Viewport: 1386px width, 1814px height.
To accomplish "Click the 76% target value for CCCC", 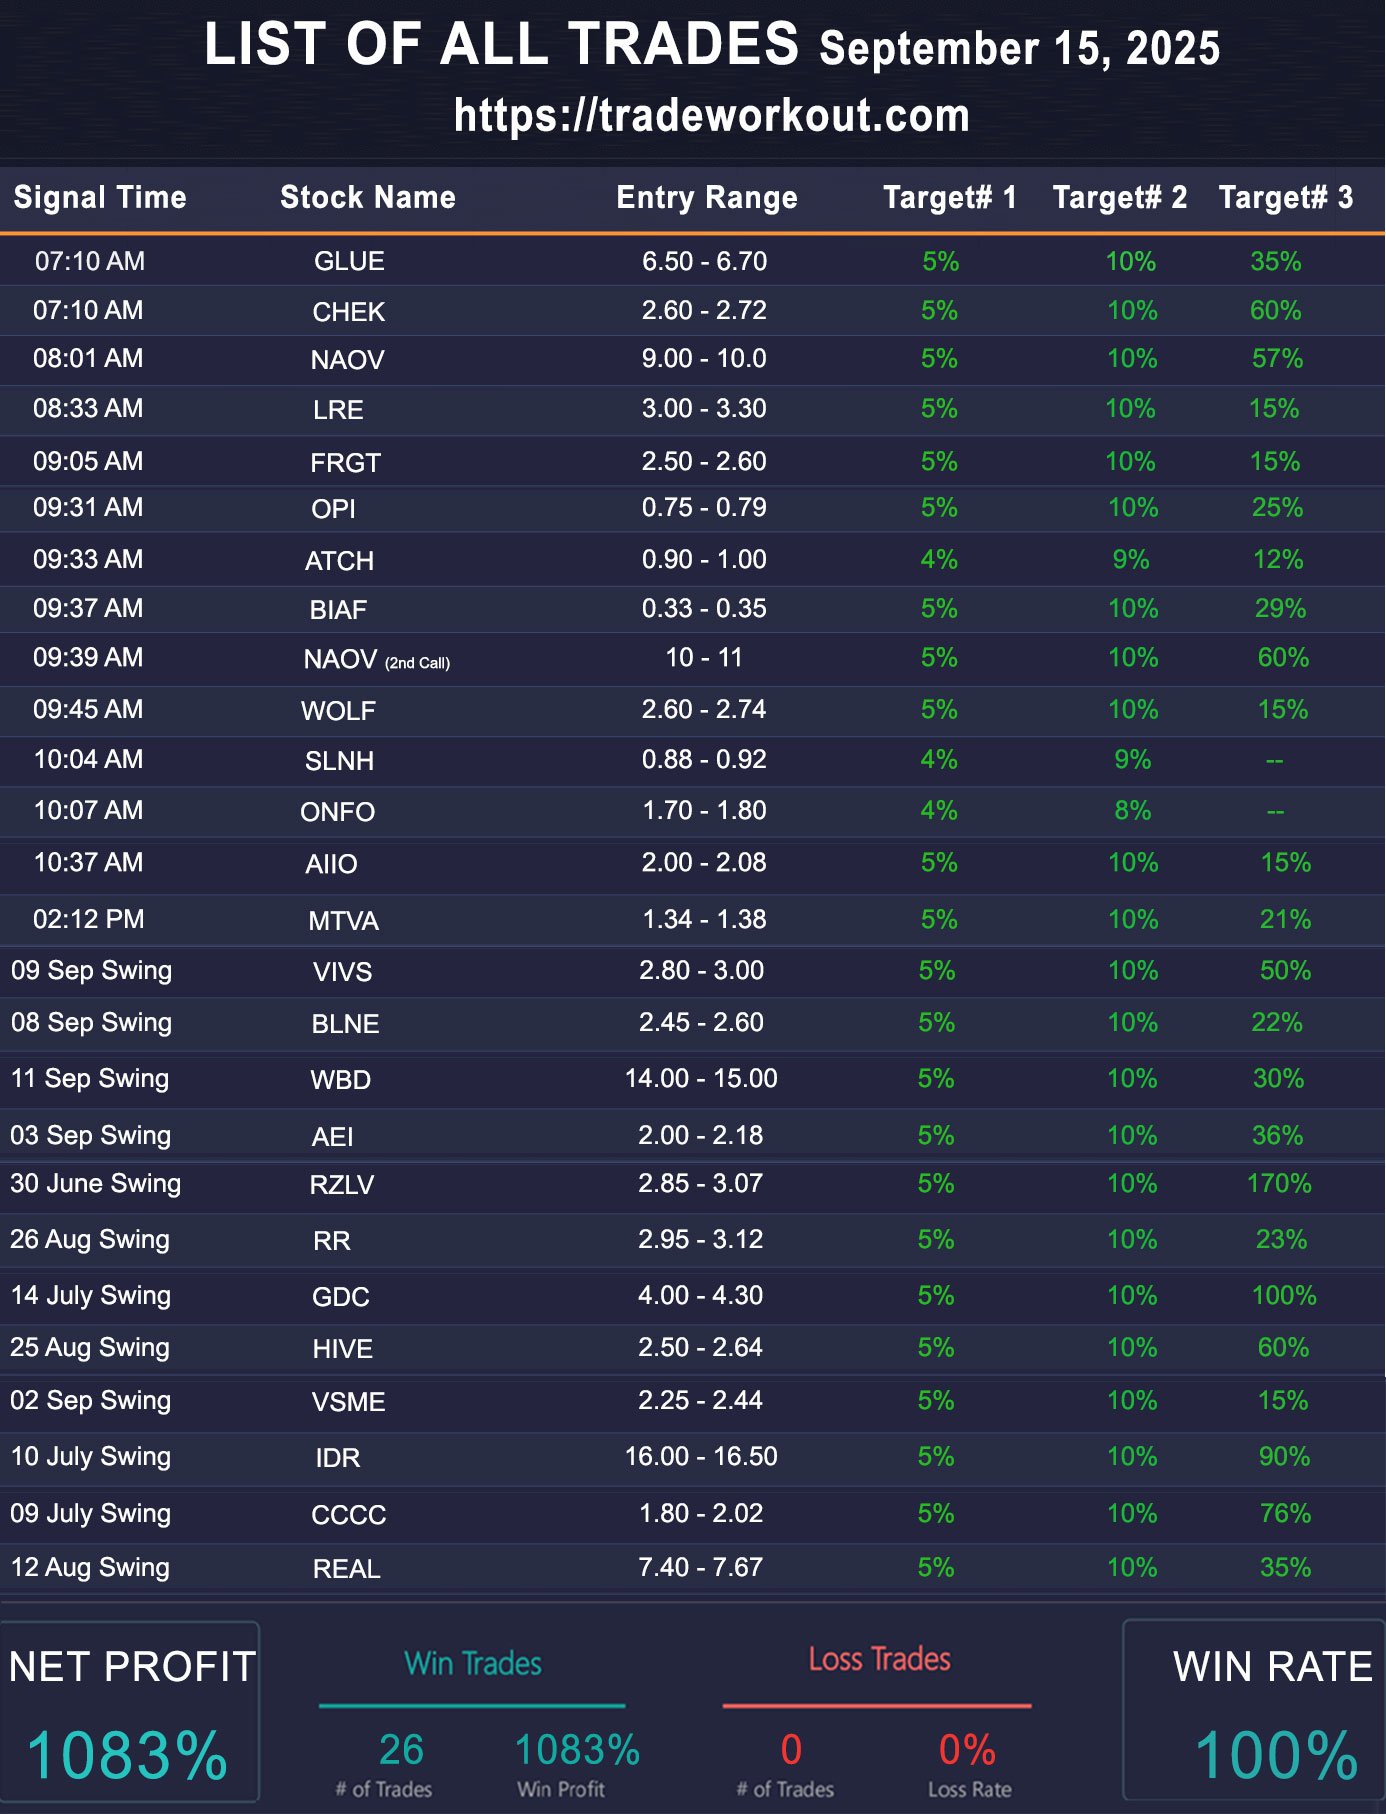I will click(x=1285, y=1513).
